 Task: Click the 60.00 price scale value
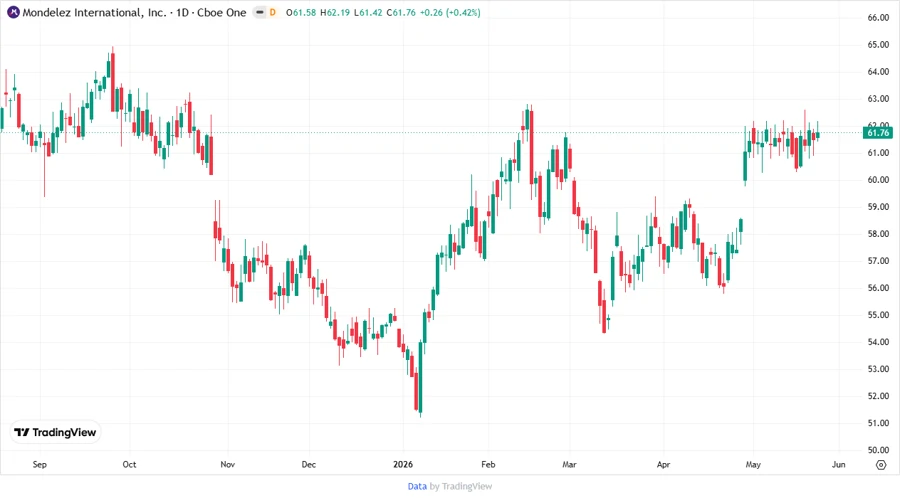coord(878,180)
